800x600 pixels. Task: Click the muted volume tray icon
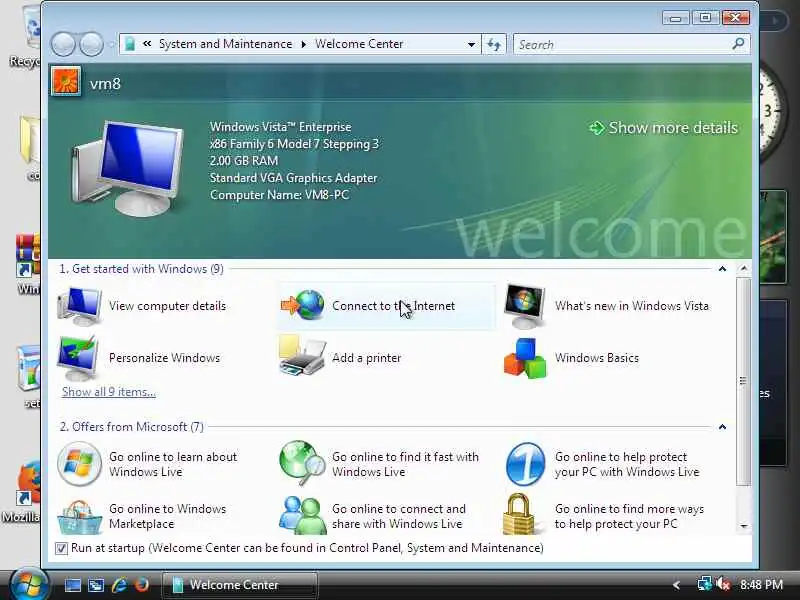(723, 584)
